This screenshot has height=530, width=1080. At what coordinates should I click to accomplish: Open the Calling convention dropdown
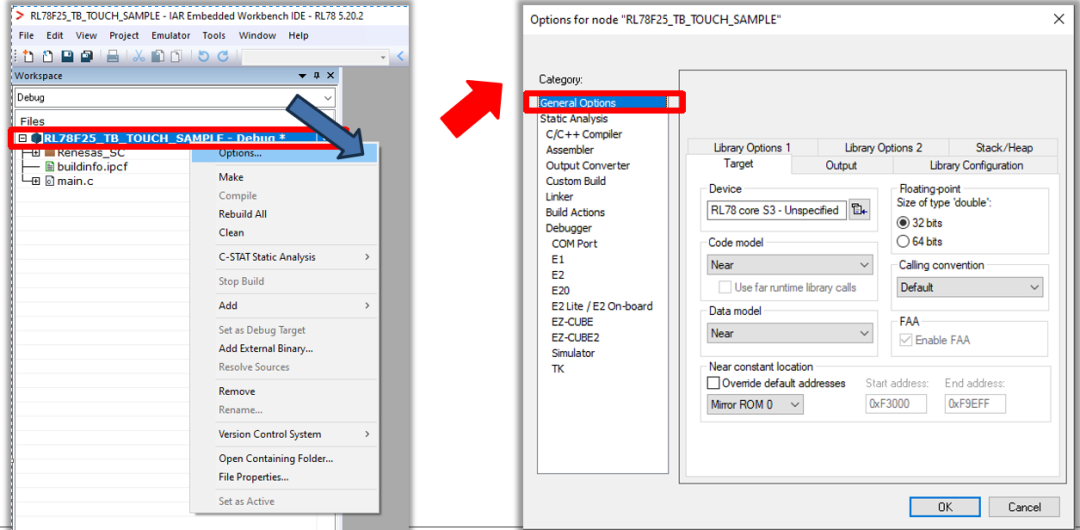click(1035, 287)
